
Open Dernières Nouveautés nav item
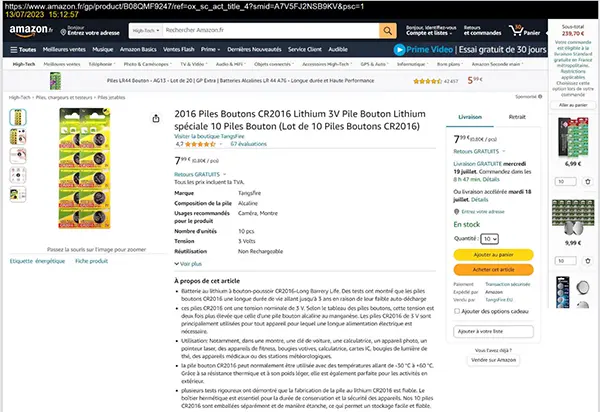click(x=254, y=50)
